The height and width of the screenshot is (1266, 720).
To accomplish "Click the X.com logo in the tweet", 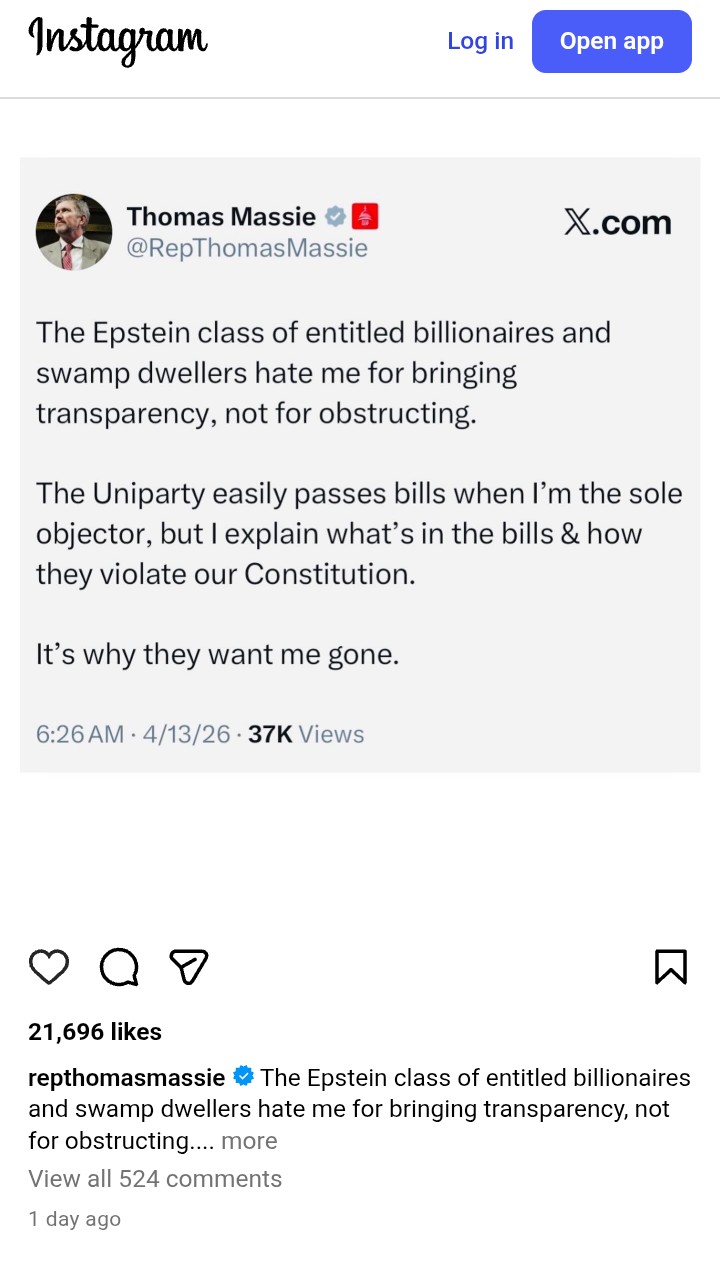I will (617, 223).
